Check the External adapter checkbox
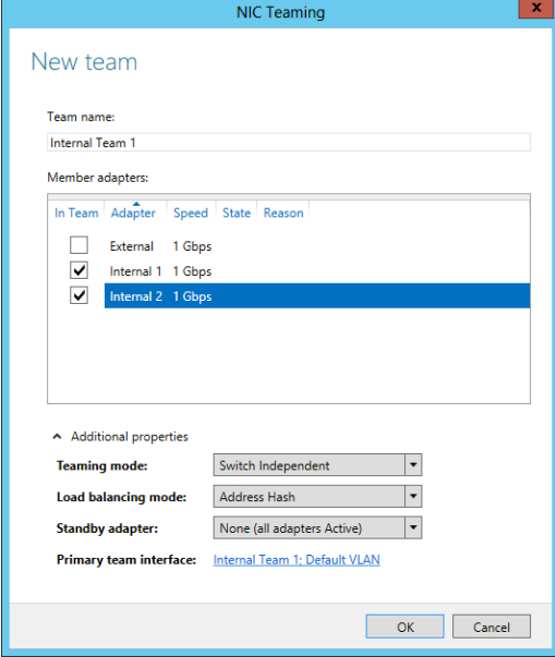555x657 pixels. click(x=79, y=245)
